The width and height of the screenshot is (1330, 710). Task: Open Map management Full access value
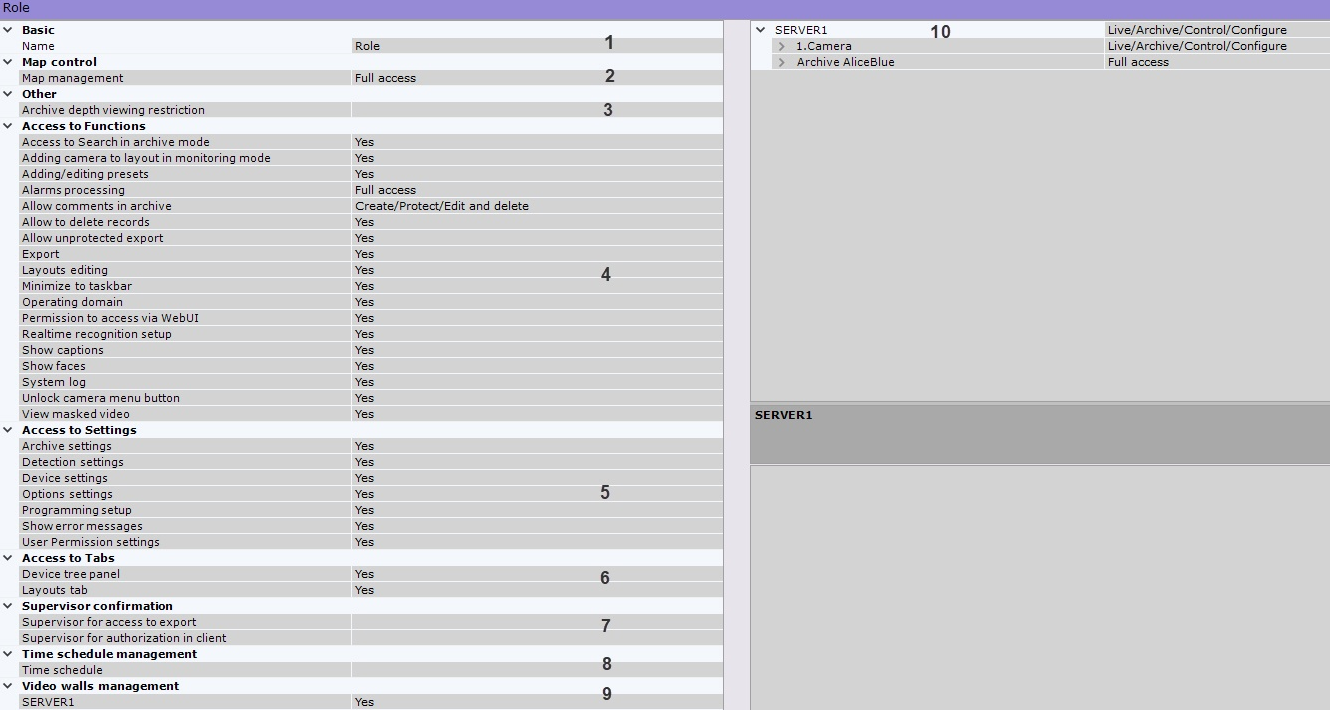[536, 78]
